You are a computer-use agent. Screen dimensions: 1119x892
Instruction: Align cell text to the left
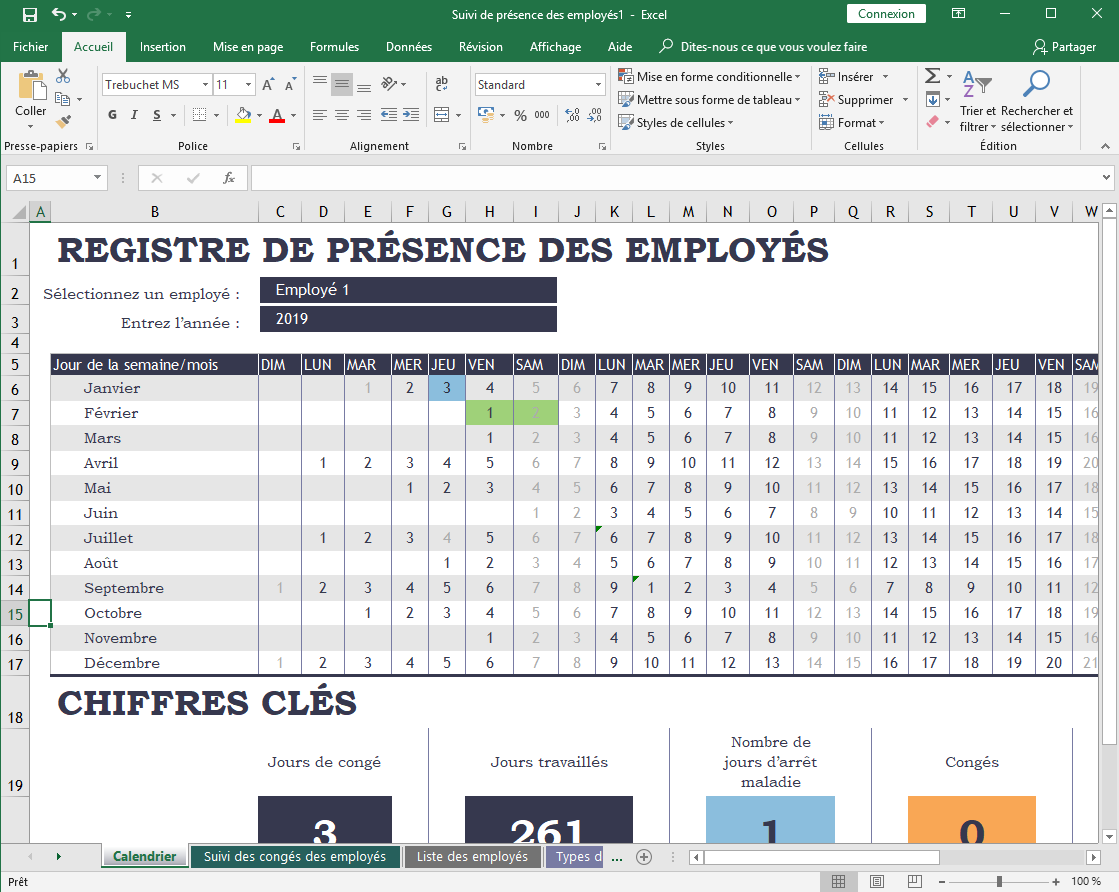pyautogui.click(x=320, y=115)
